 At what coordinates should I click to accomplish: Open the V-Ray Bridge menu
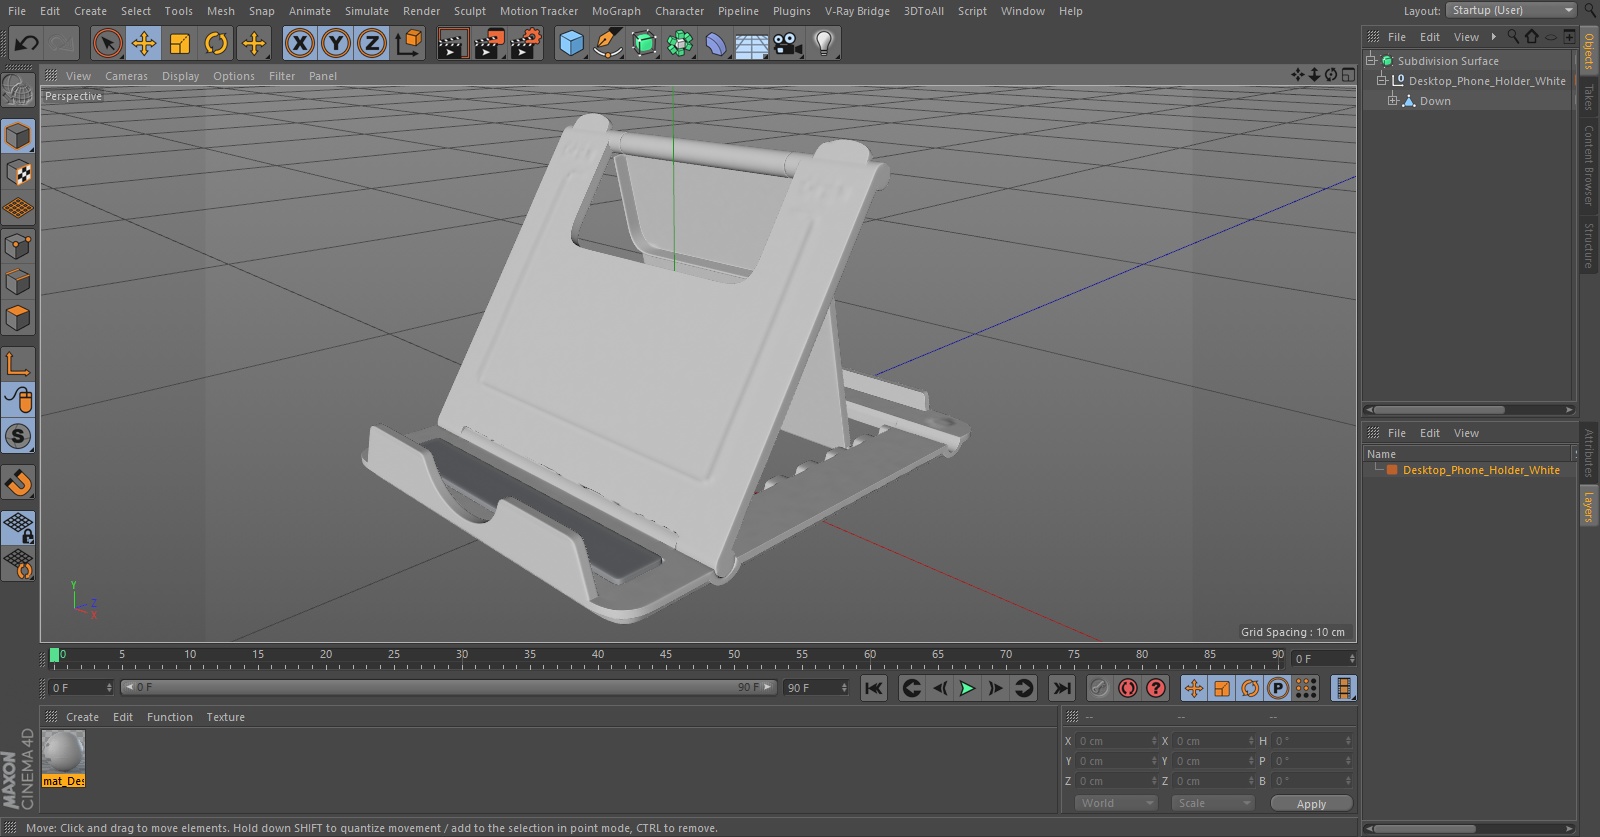(x=857, y=11)
